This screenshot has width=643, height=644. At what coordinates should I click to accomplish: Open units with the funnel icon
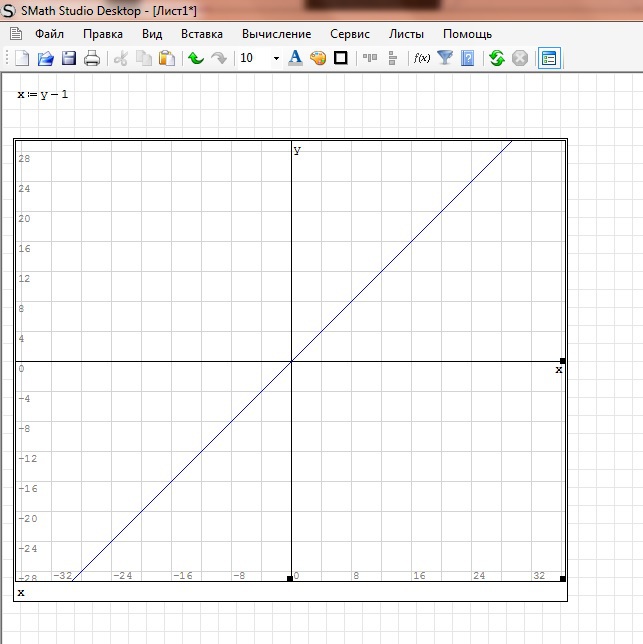point(445,58)
